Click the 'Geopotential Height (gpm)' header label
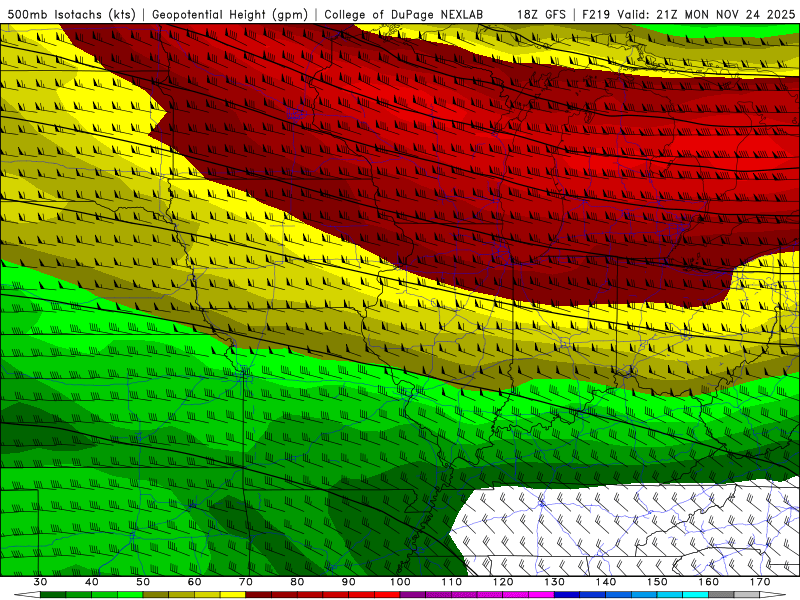 (x=230, y=14)
